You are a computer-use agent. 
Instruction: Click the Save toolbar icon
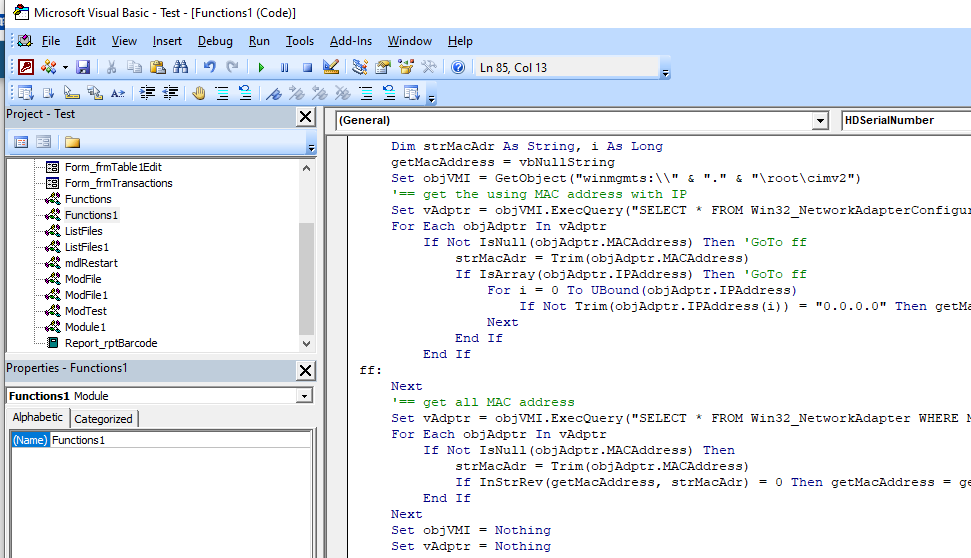pos(83,67)
